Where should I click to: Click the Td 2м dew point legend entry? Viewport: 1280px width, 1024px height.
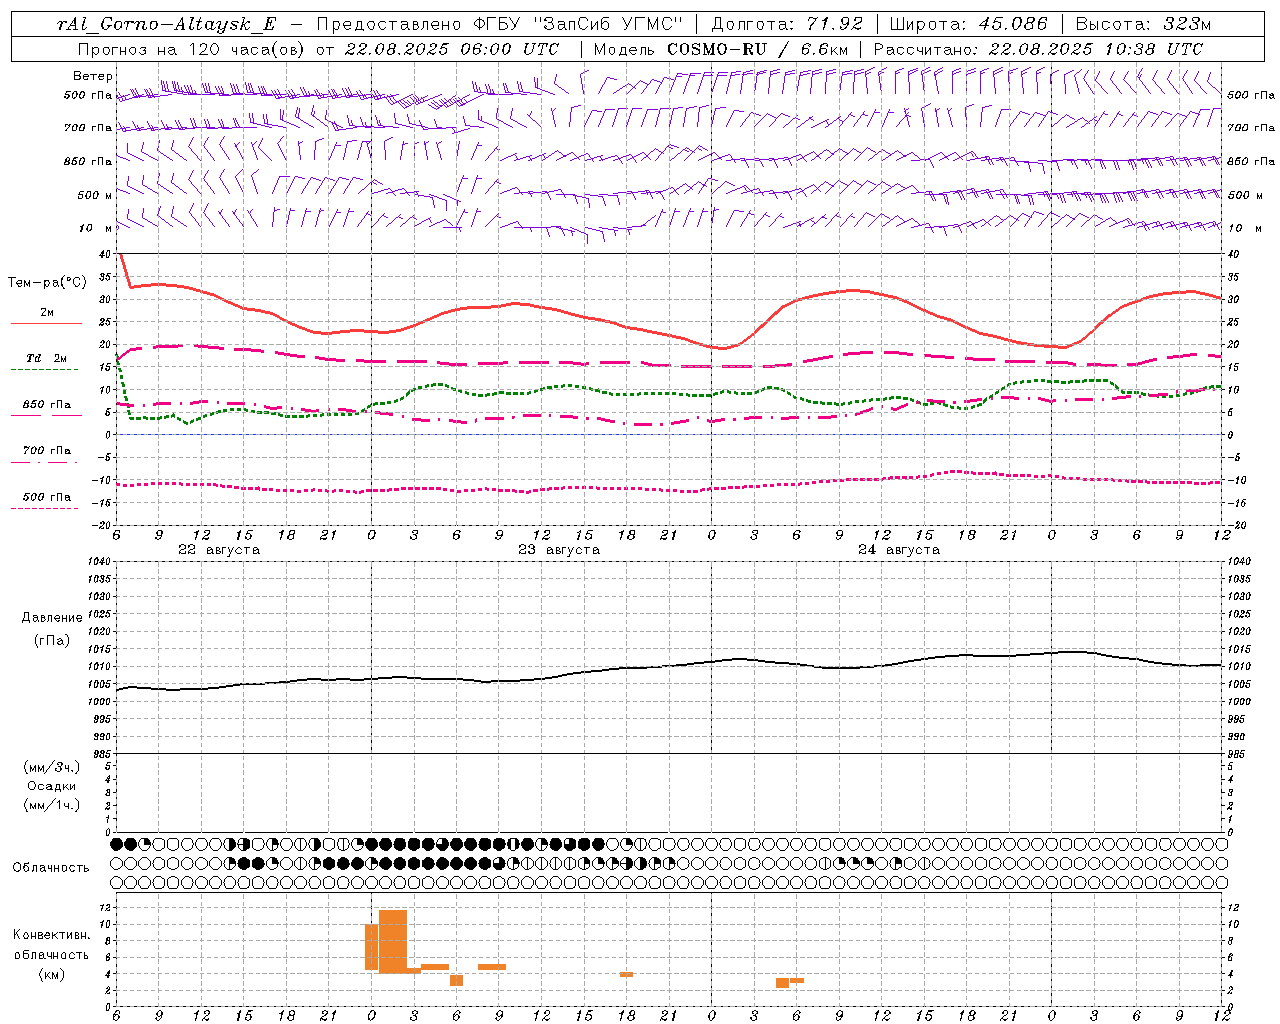[47, 358]
